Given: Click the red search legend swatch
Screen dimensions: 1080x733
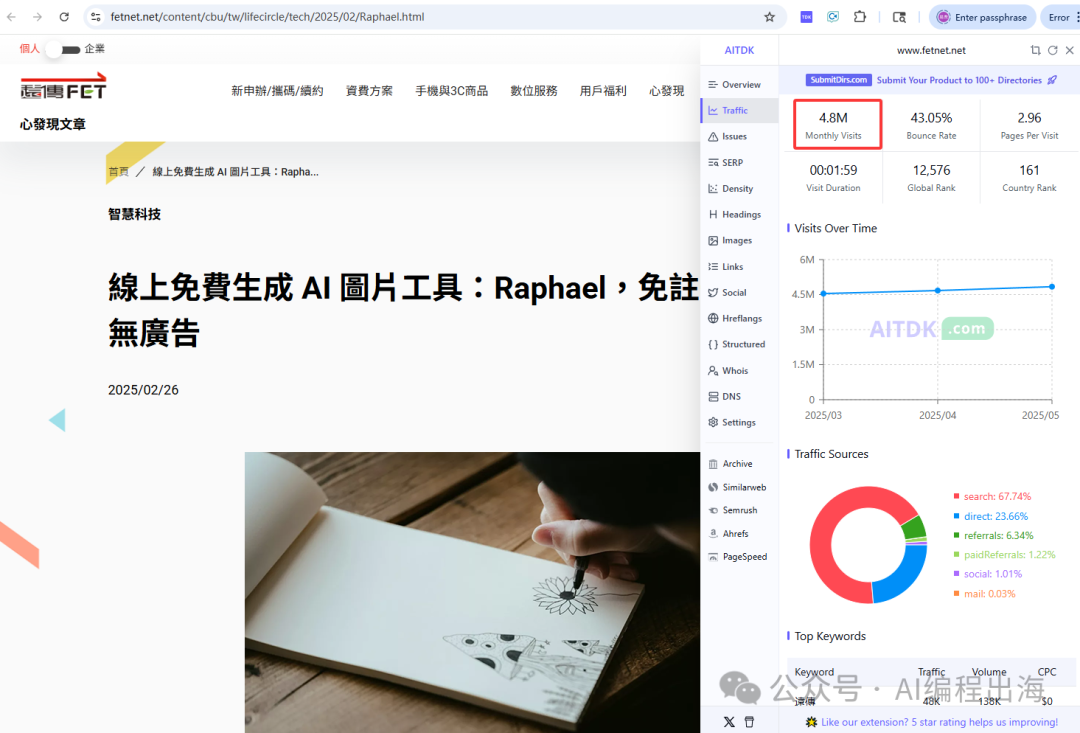Looking at the screenshot, I should [x=957, y=496].
